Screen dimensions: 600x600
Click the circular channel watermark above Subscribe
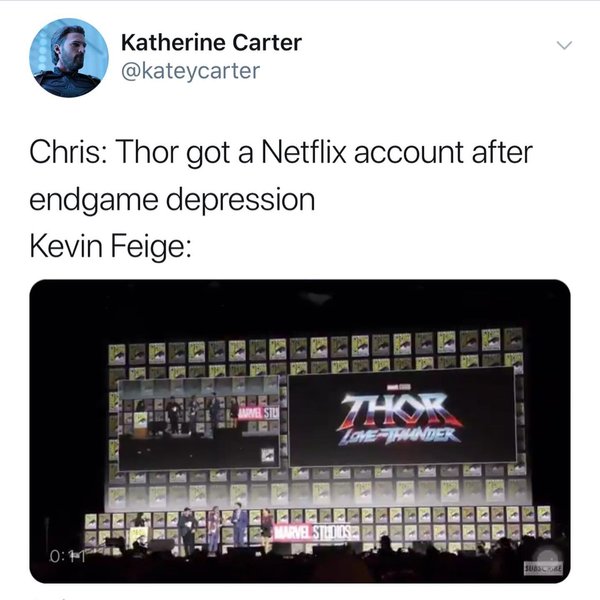coord(548,555)
